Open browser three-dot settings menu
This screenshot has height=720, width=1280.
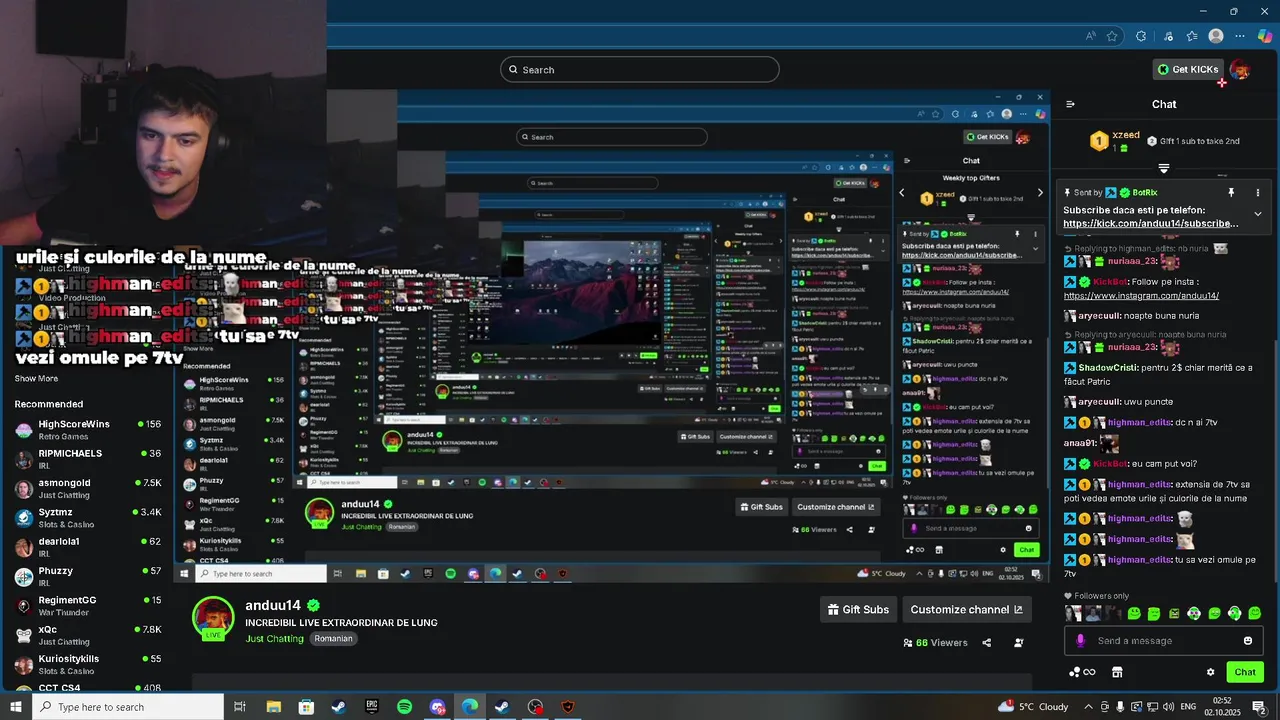1240,36
